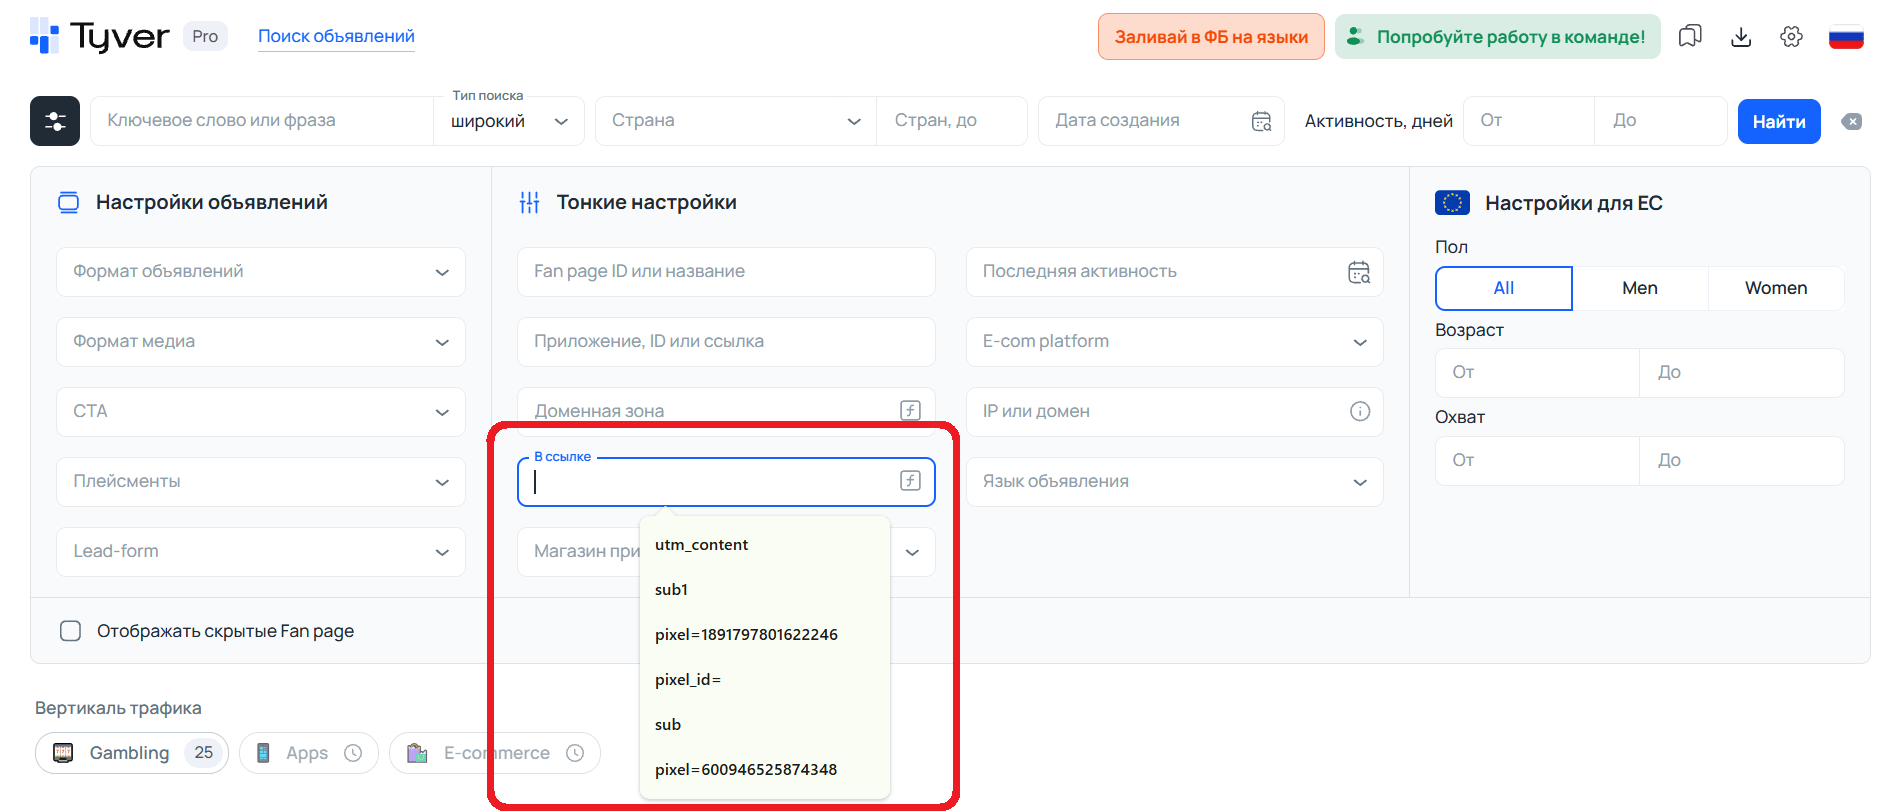
Task: Open calendar icon in Последняя активность
Action: (x=1359, y=272)
